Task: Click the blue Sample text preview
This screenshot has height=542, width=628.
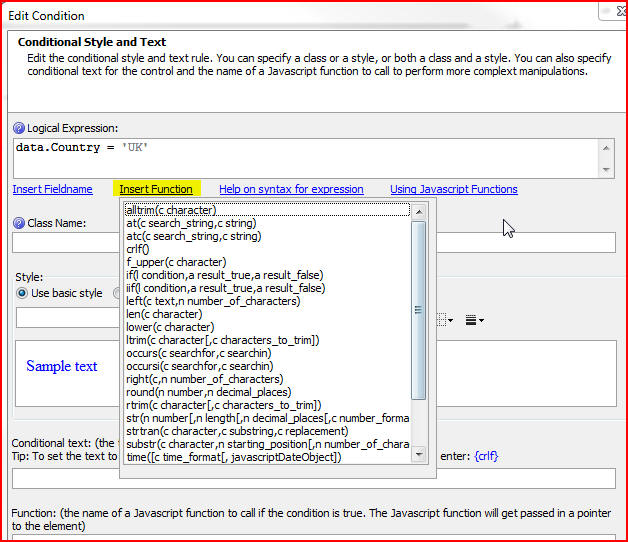Action: [62, 366]
